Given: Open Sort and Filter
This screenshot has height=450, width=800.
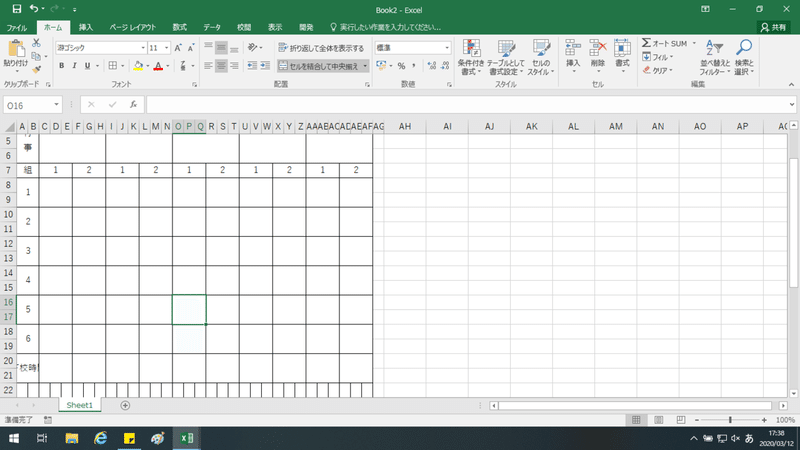Looking at the screenshot, I should point(715,58).
